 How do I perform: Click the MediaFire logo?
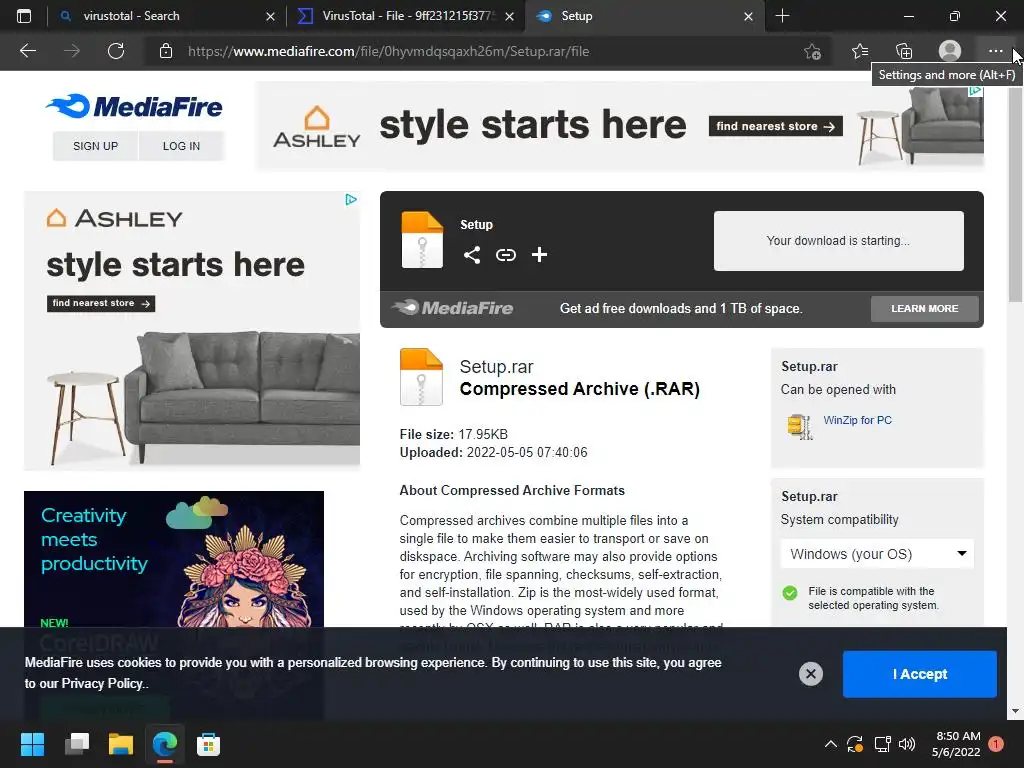click(134, 106)
